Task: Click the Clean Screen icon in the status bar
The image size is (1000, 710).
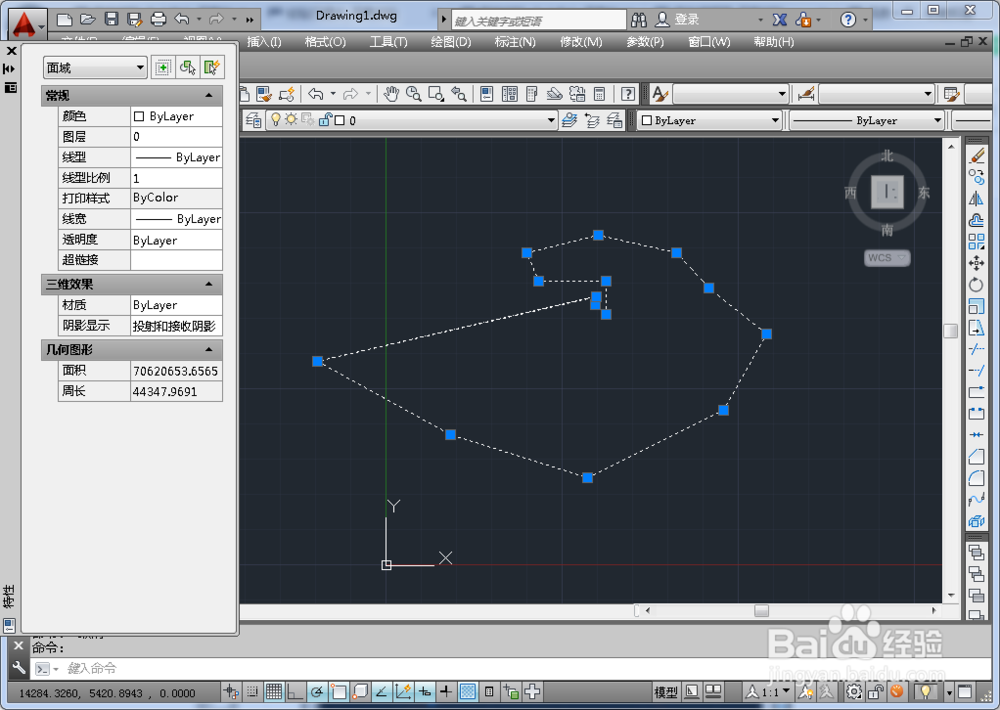Action: [965, 692]
